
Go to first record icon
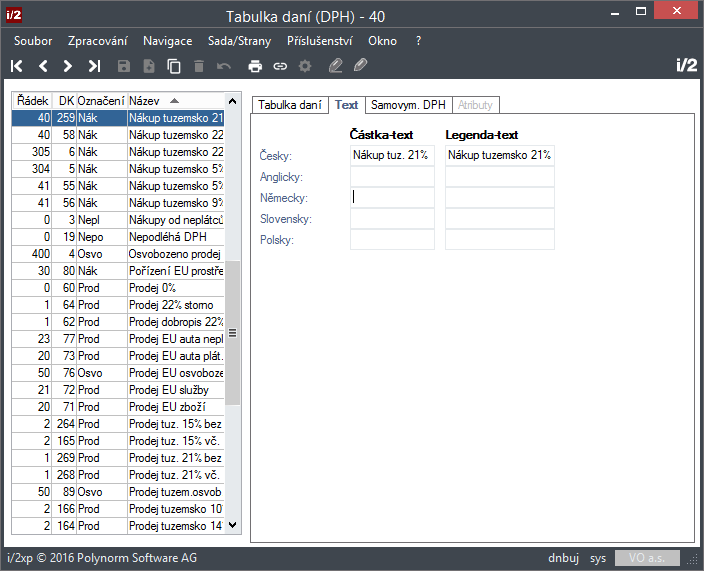coord(17,66)
